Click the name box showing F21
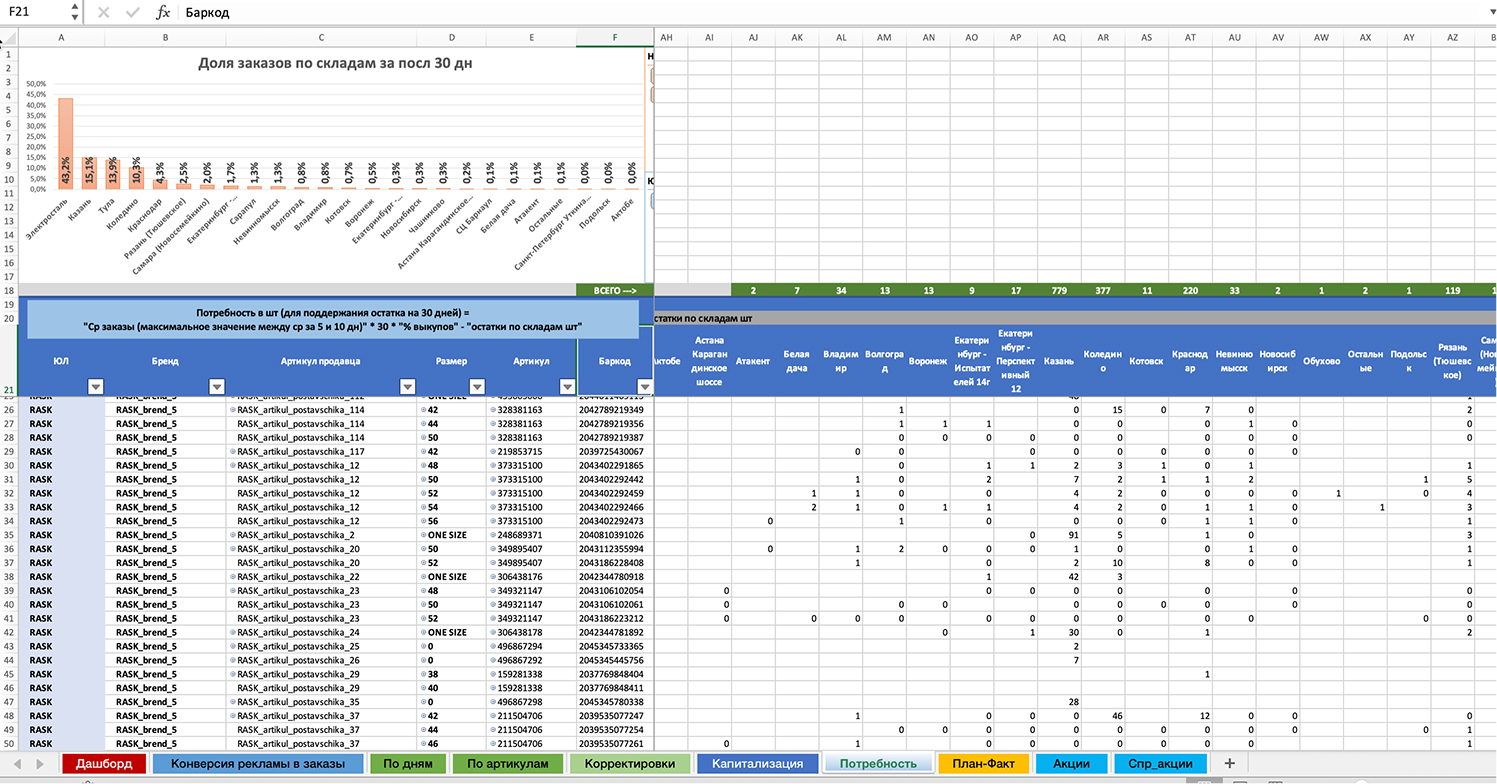Viewport: 1497px width, 784px height. click(x=35, y=13)
